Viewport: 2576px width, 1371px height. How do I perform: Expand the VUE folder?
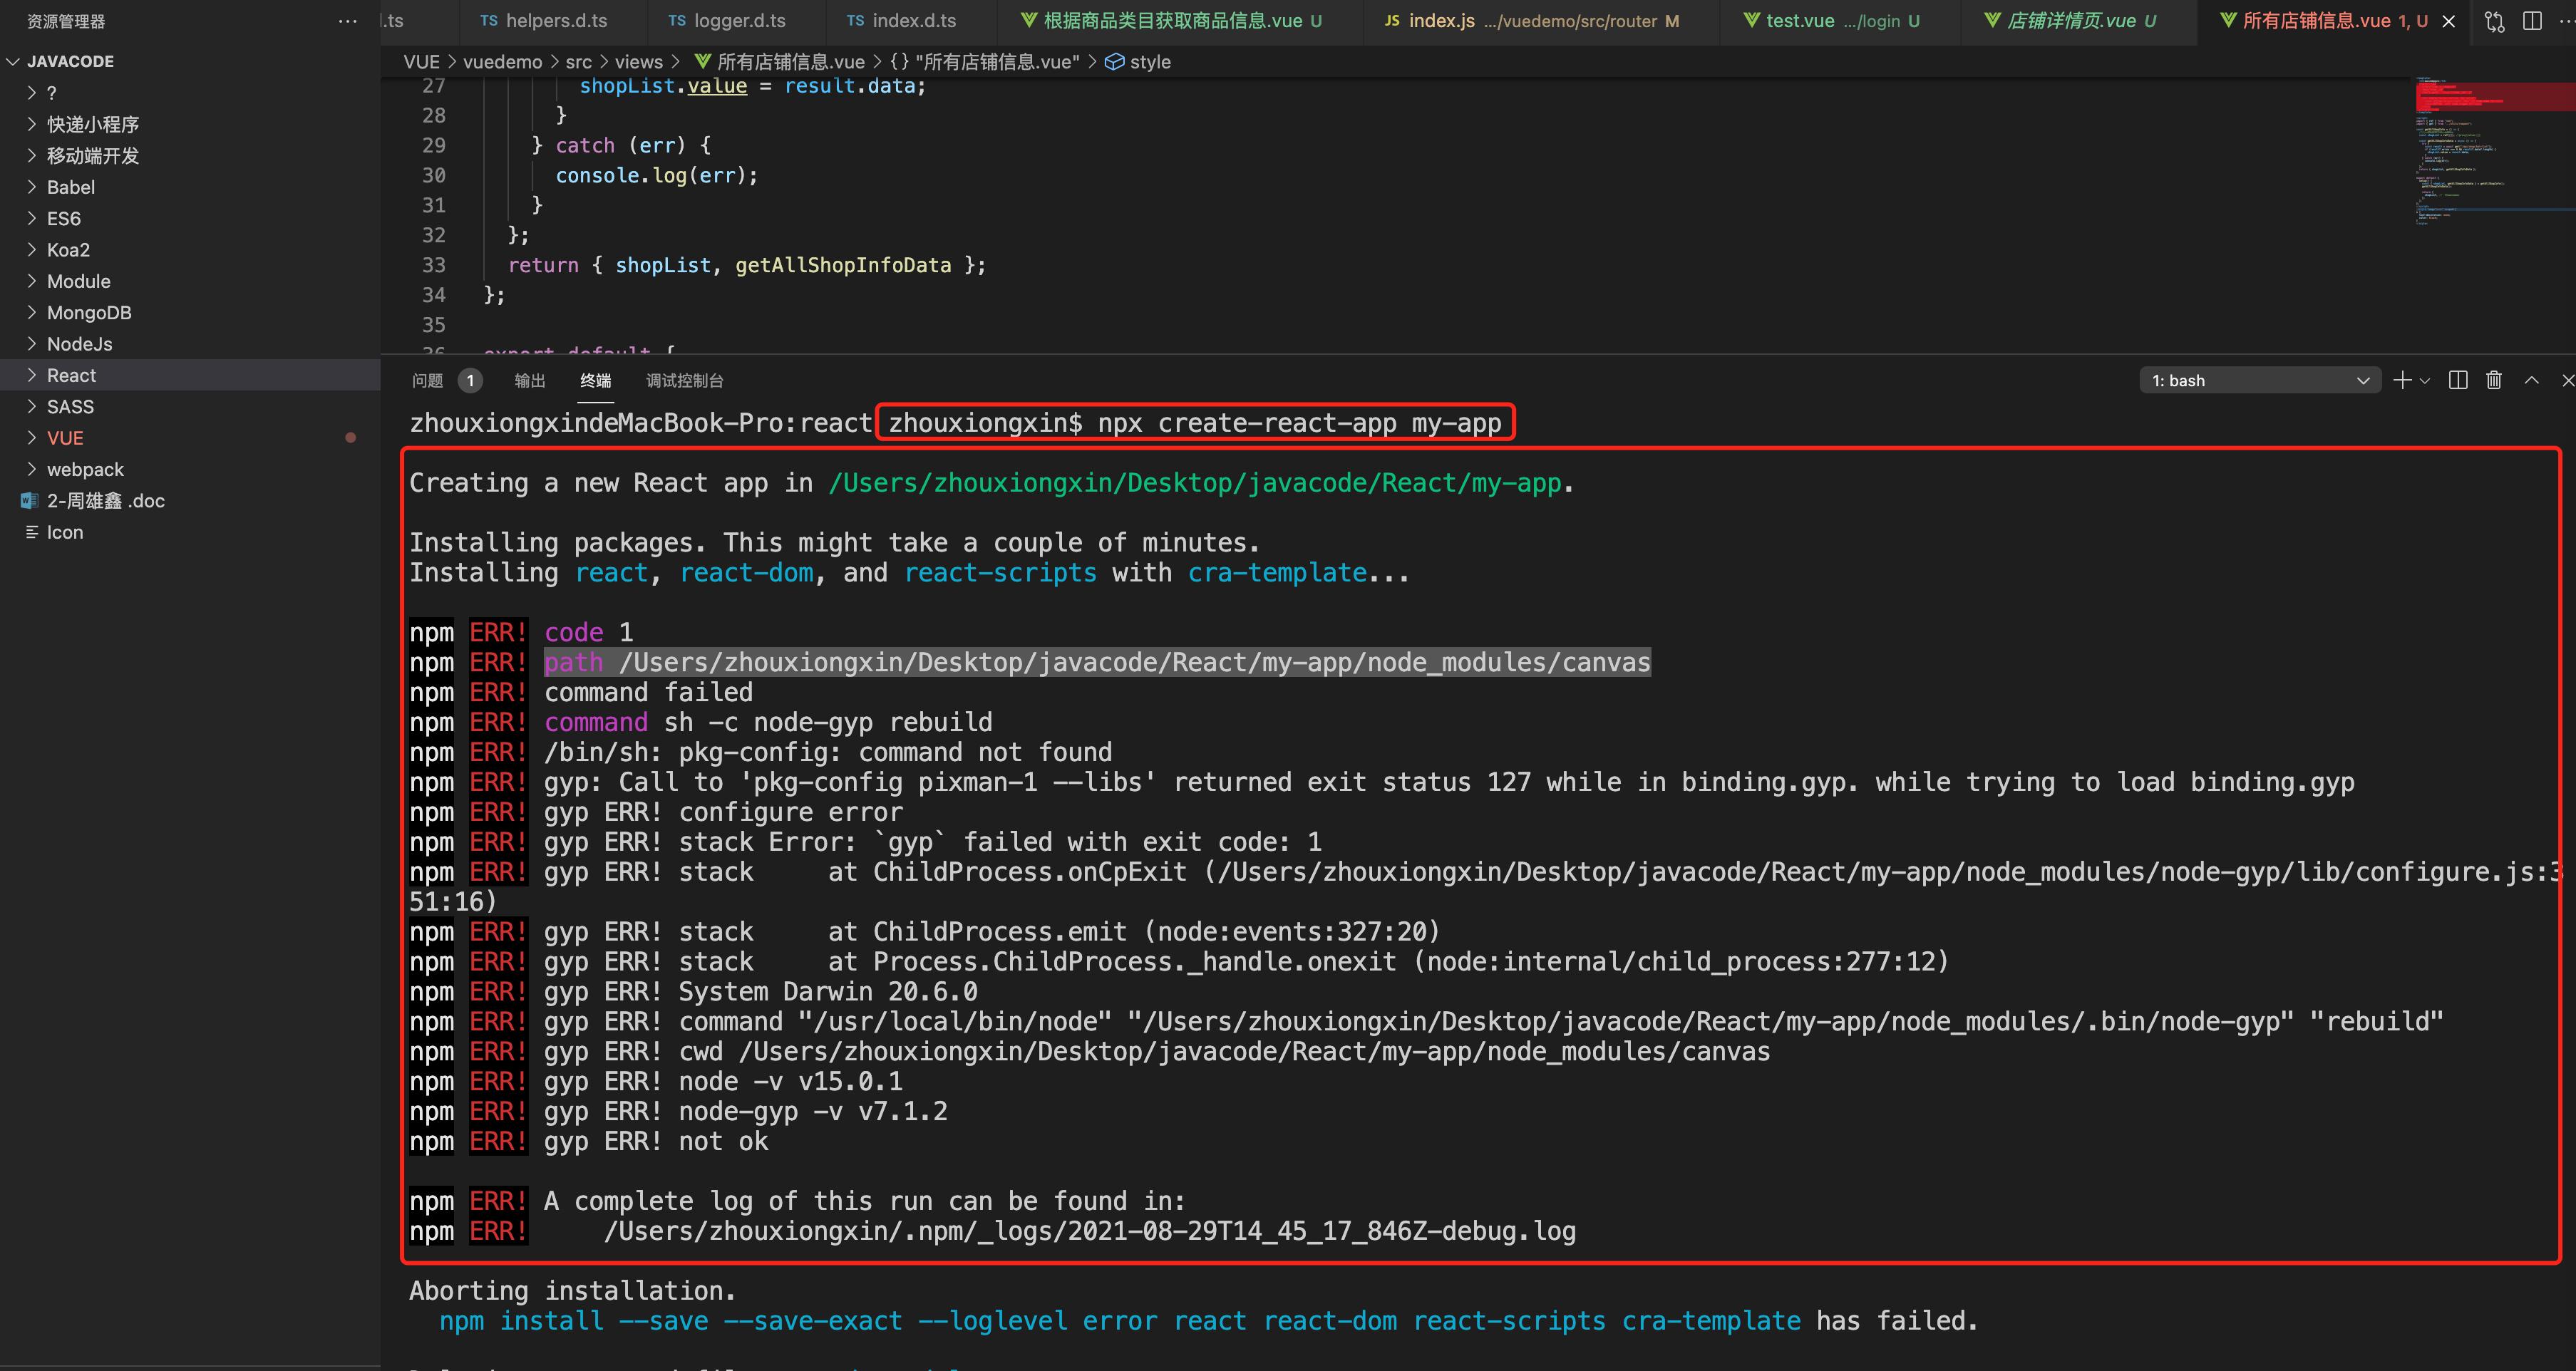point(190,438)
